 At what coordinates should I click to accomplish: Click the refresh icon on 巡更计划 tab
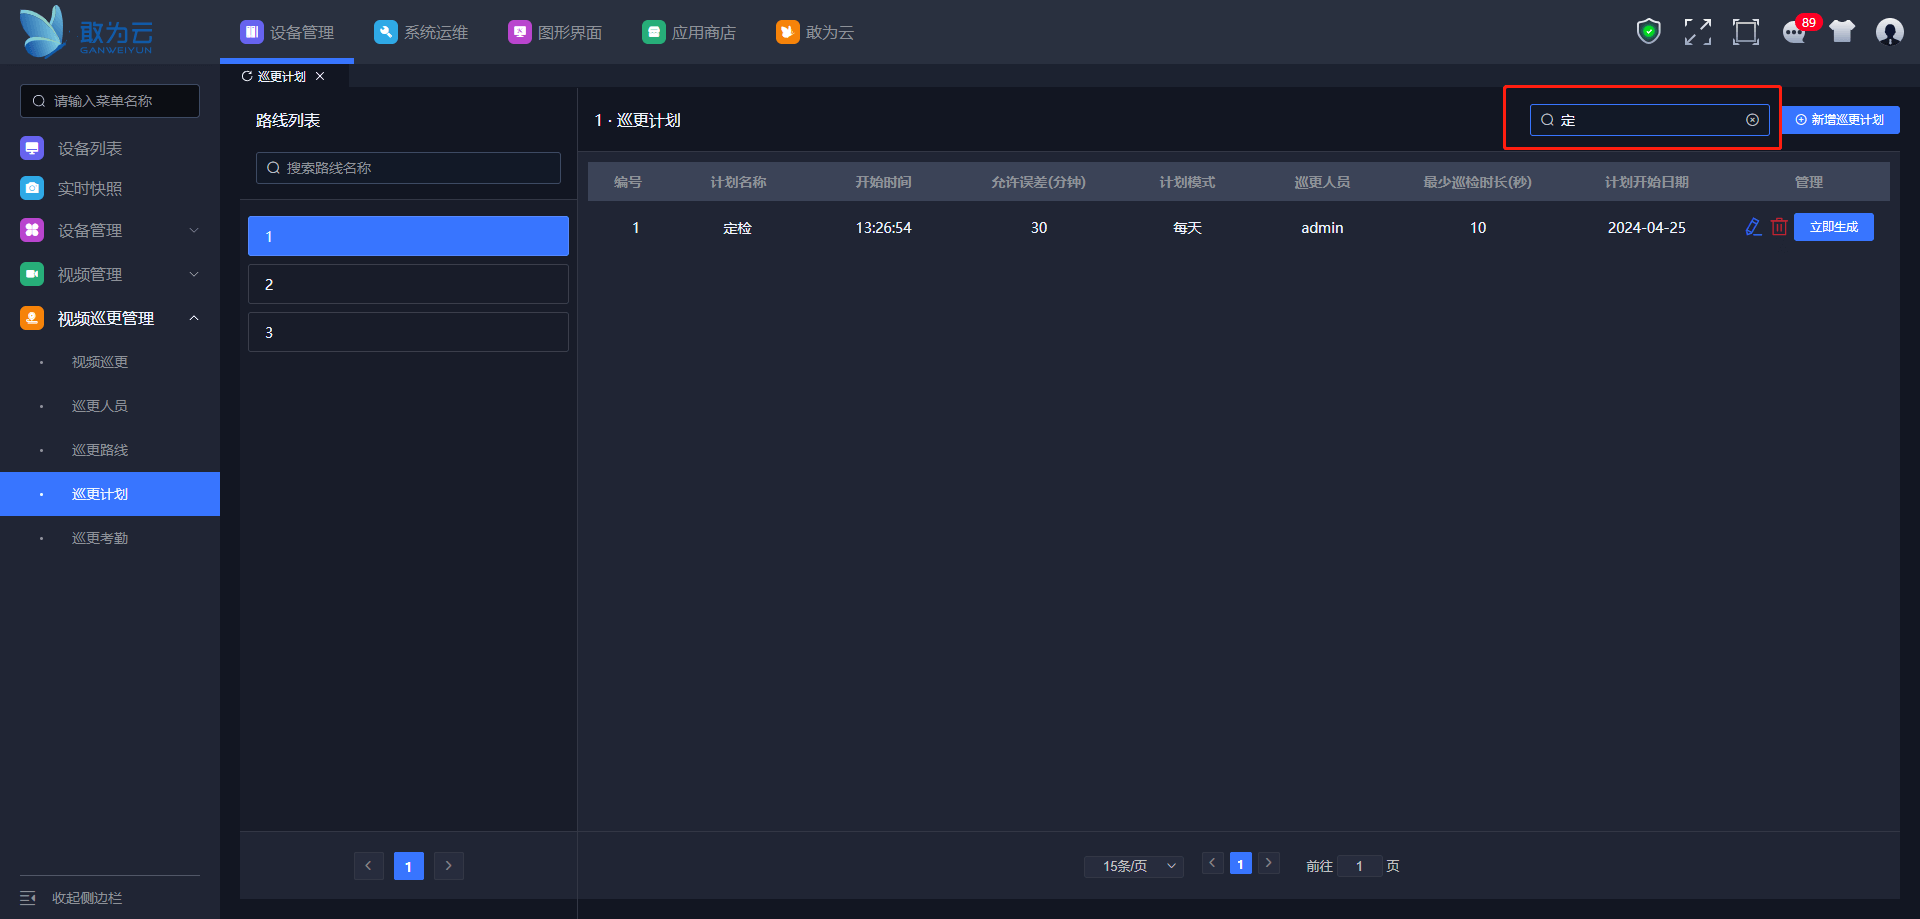pyautogui.click(x=247, y=77)
